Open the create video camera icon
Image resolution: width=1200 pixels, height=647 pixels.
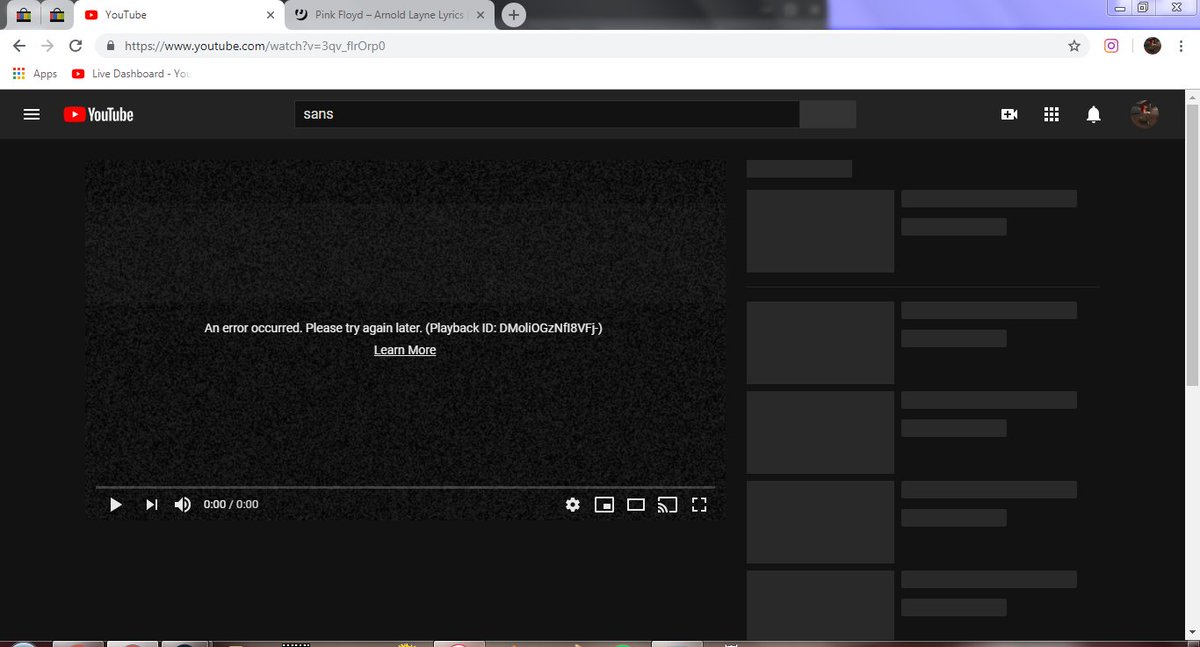click(x=1009, y=114)
